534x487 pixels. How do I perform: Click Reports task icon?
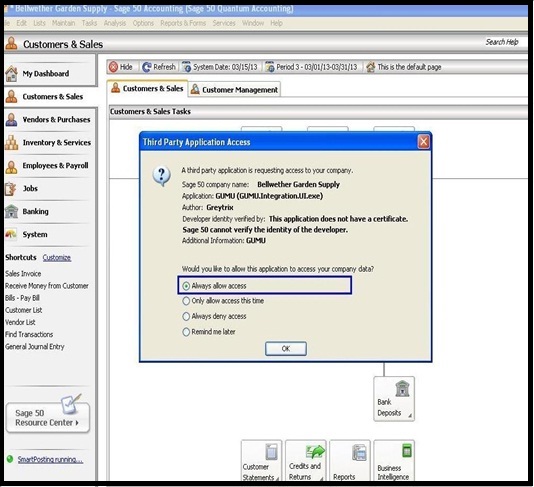tap(359, 452)
